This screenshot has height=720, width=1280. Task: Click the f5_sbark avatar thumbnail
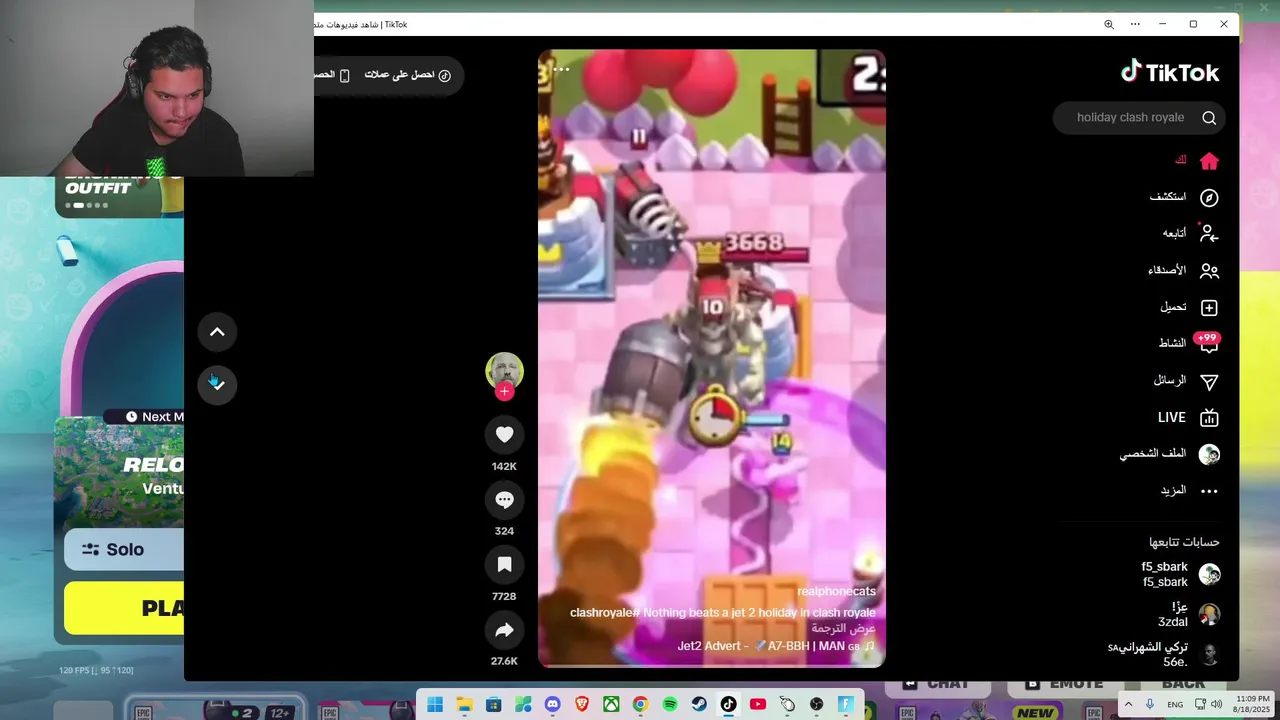(x=1210, y=574)
